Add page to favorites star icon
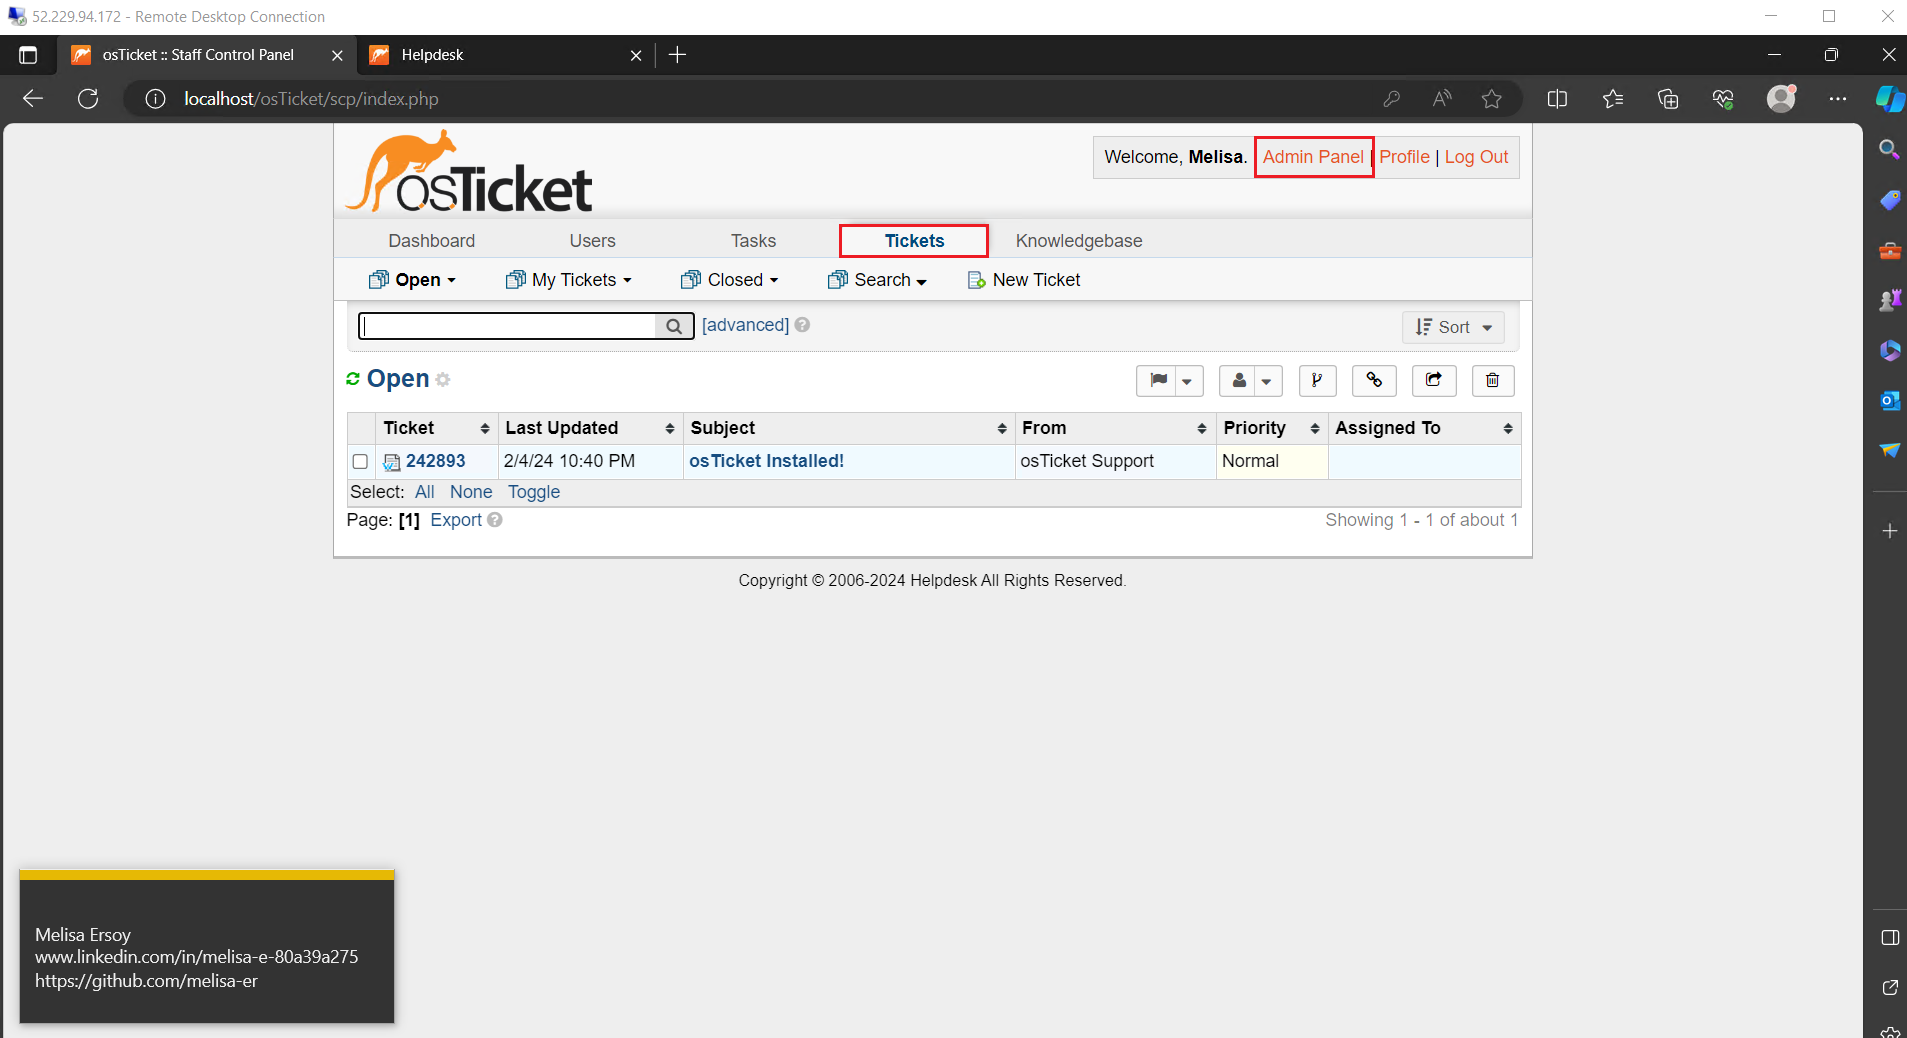 [x=1492, y=98]
